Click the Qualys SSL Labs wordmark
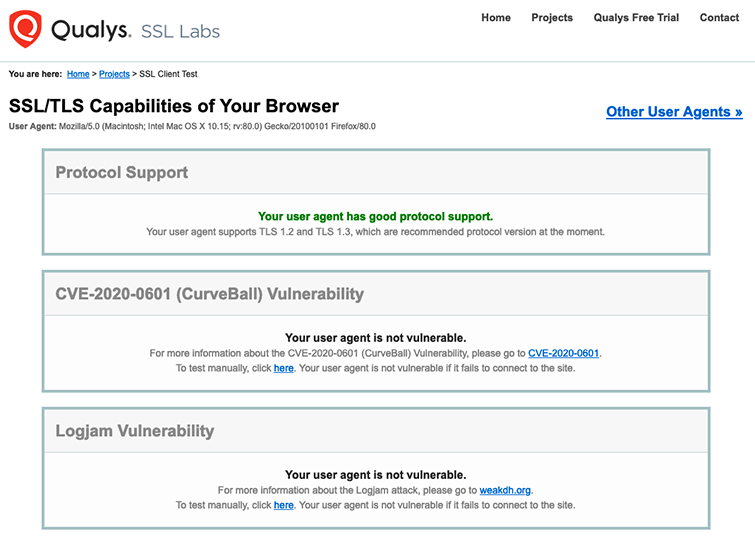The width and height of the screenshot is (755, 536). pyautogui.click(x=135, y=30)
